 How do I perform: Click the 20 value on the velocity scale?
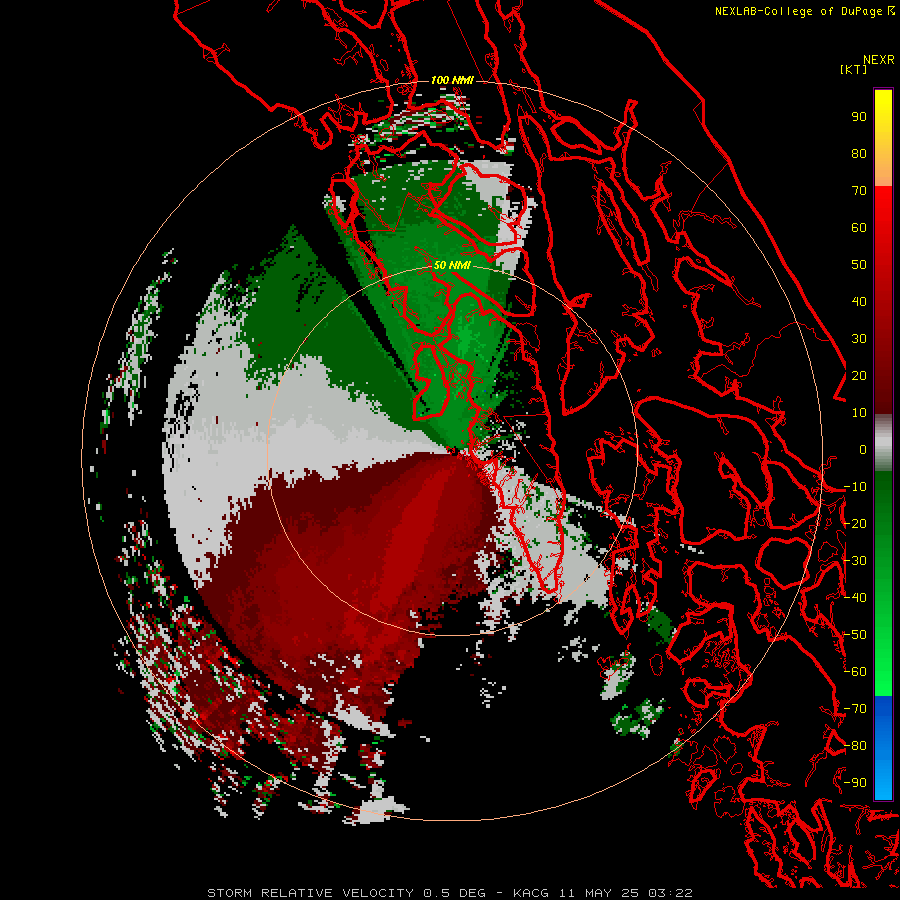pos(859,376)
